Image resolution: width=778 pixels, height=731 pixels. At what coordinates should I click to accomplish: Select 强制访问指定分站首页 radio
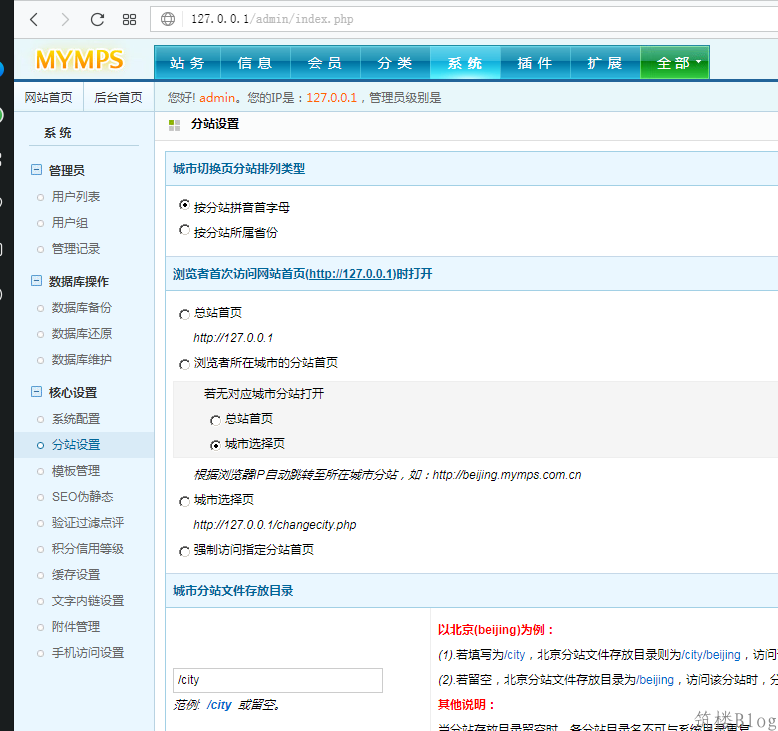[184, 551]
